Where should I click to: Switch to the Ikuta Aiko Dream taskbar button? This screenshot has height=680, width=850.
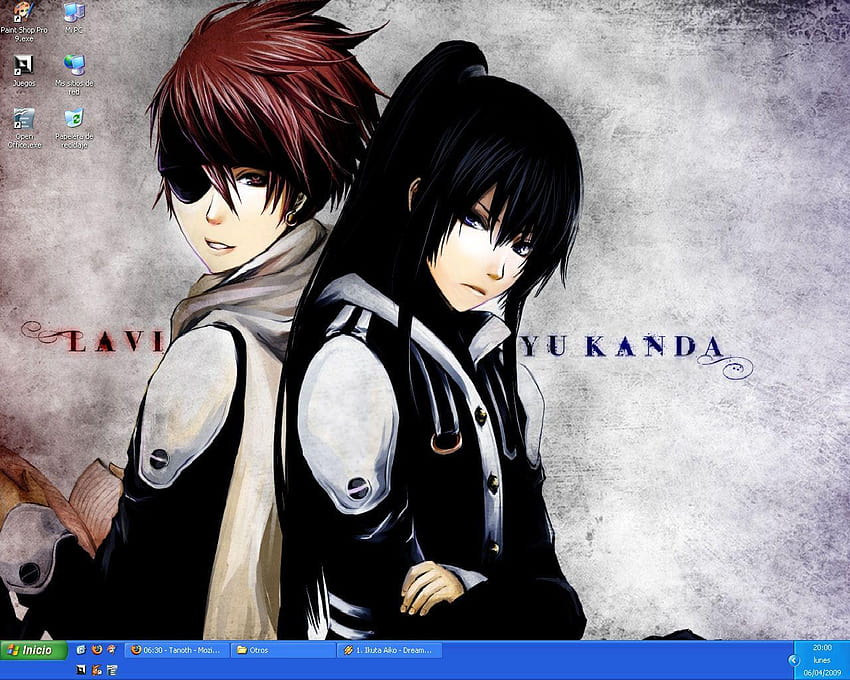tap(389, 650)
